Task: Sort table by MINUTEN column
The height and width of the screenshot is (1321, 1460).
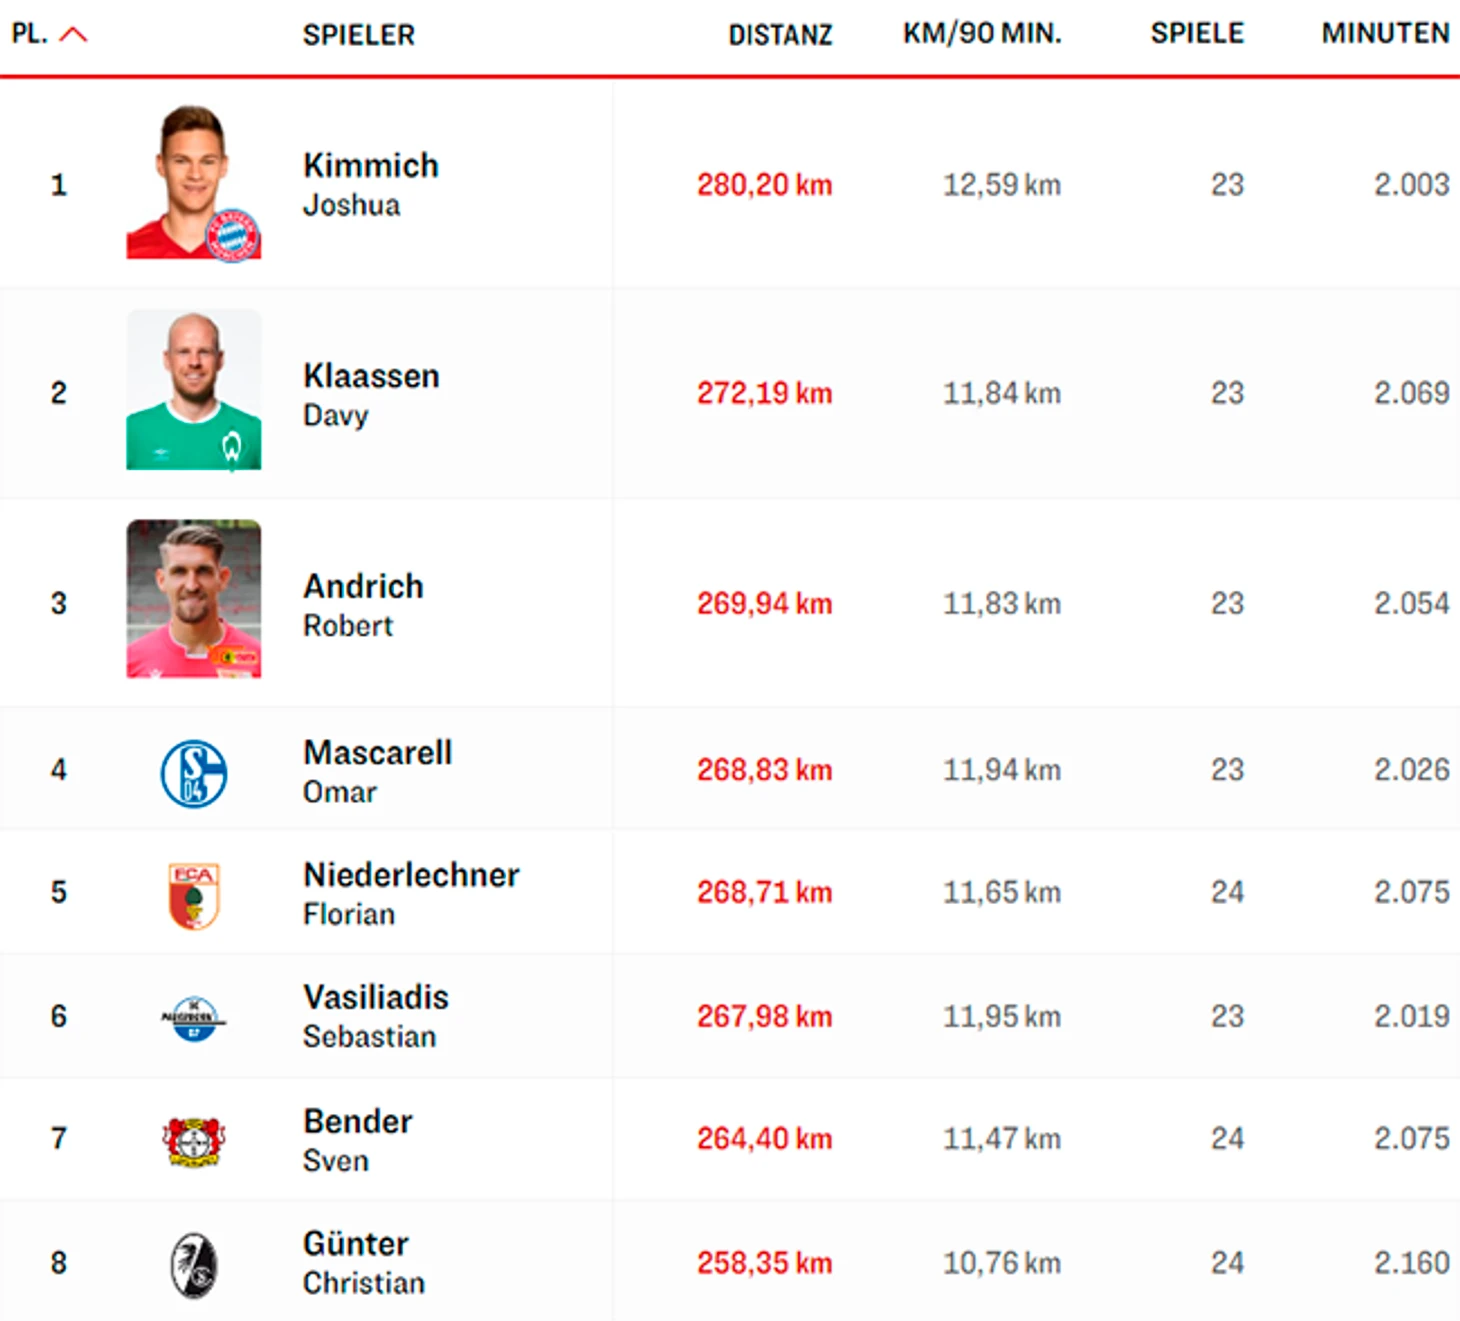Action: coord(1385,34)
